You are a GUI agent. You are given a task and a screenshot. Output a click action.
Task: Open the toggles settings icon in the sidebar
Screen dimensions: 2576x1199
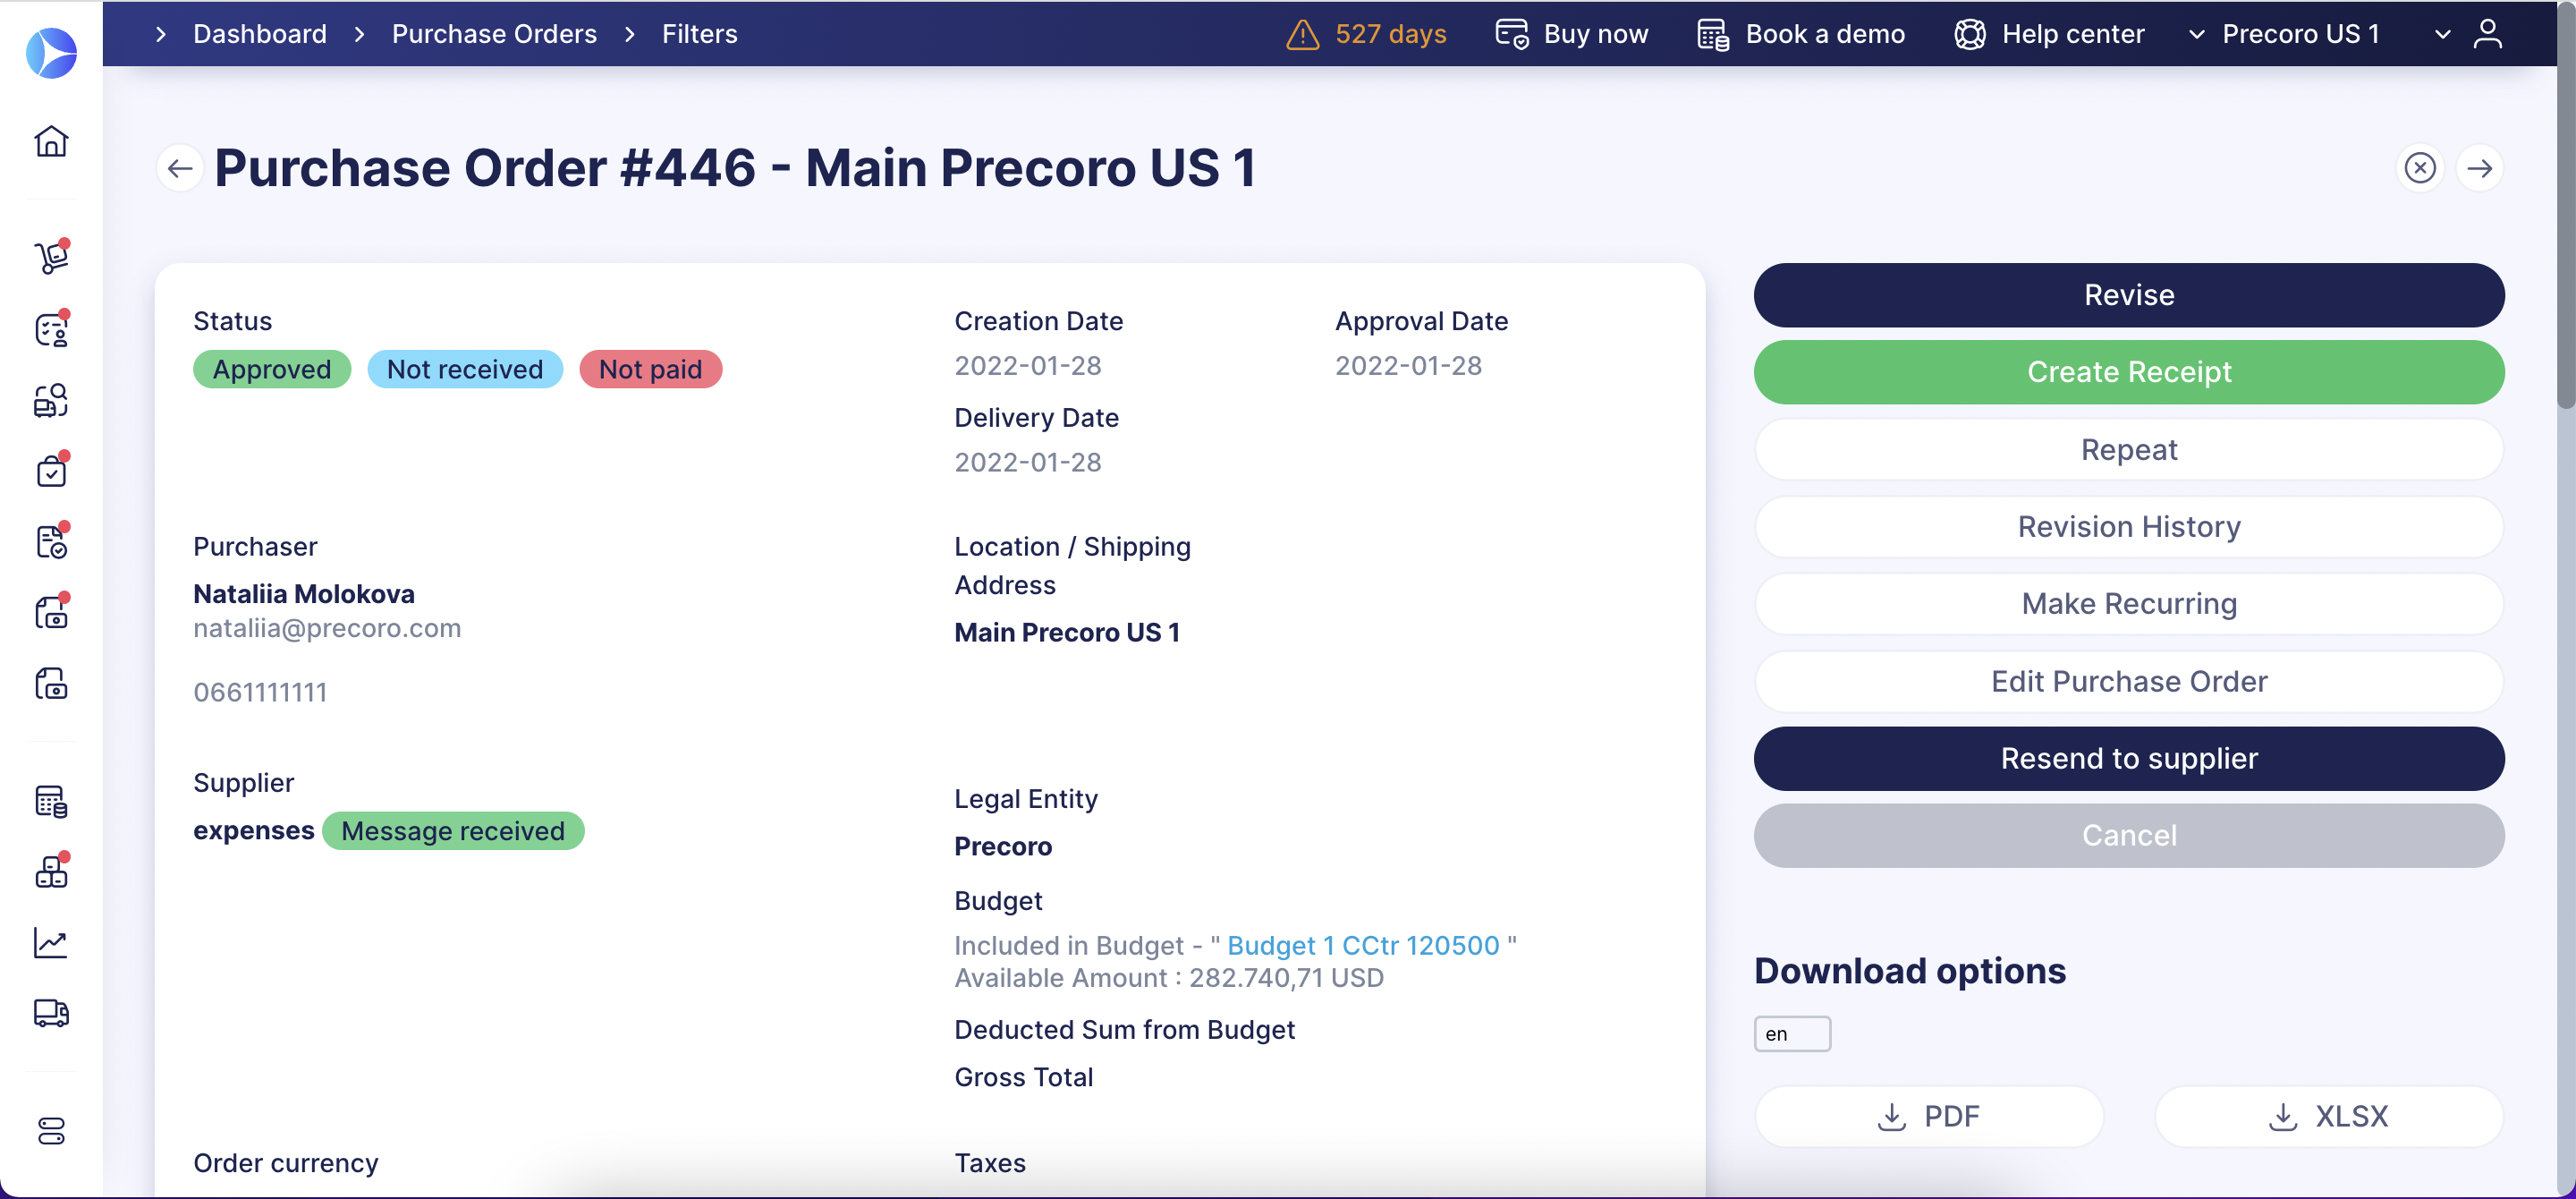click(51, 1131)
